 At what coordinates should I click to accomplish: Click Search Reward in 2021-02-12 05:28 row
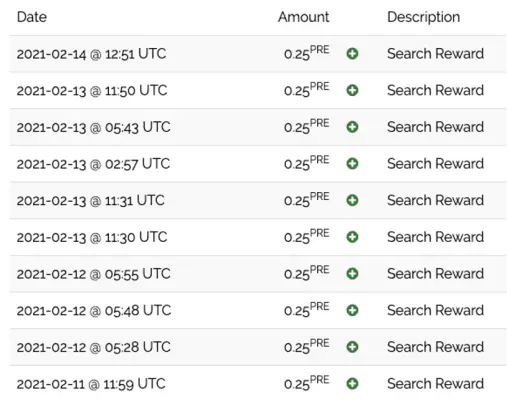[435, 347]
